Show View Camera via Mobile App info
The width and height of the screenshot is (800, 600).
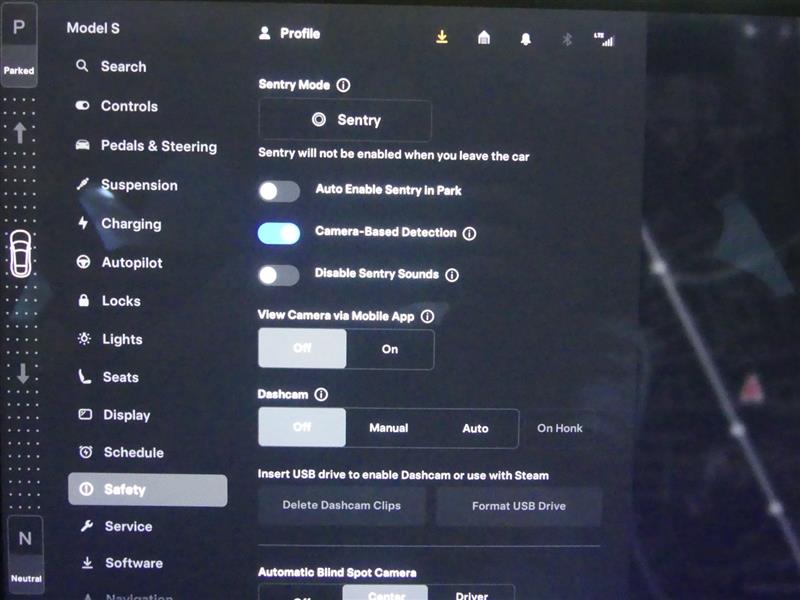pos(428,316)
